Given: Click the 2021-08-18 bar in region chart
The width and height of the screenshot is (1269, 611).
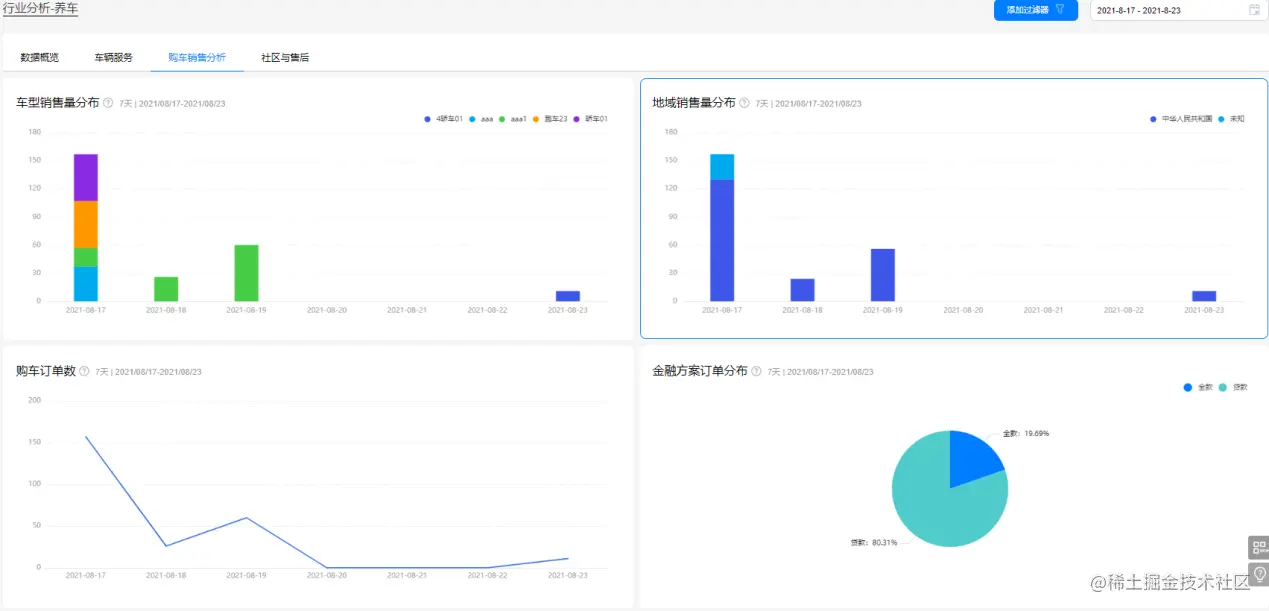Looking at the screenshot, I should (802, 290).
